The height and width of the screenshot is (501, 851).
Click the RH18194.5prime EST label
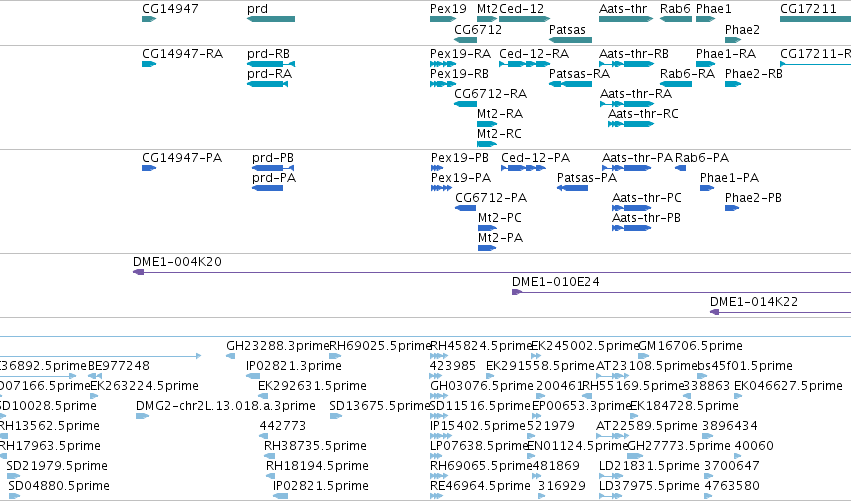pyautogui.click(x=317, y=467)
